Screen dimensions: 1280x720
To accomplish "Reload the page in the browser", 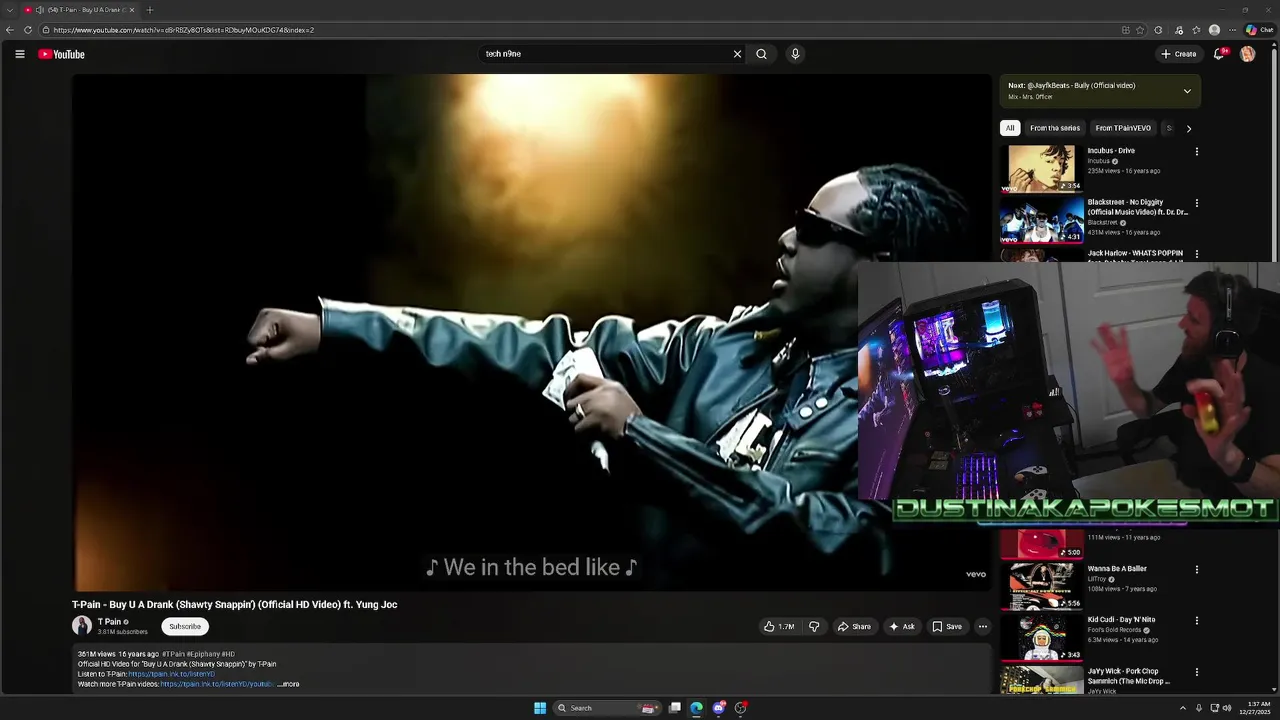I will click(28, 30).
